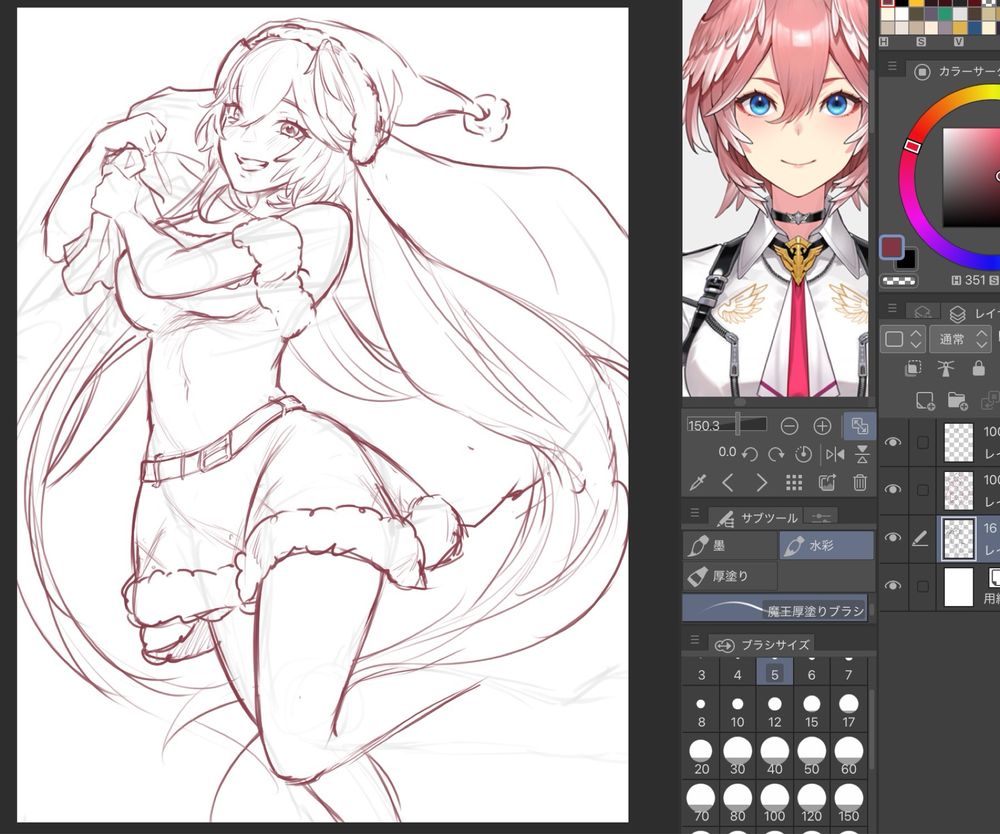The image size is (1000, 834).
Task: Switch to tool property sliders tab
Action: coord(821,517)
